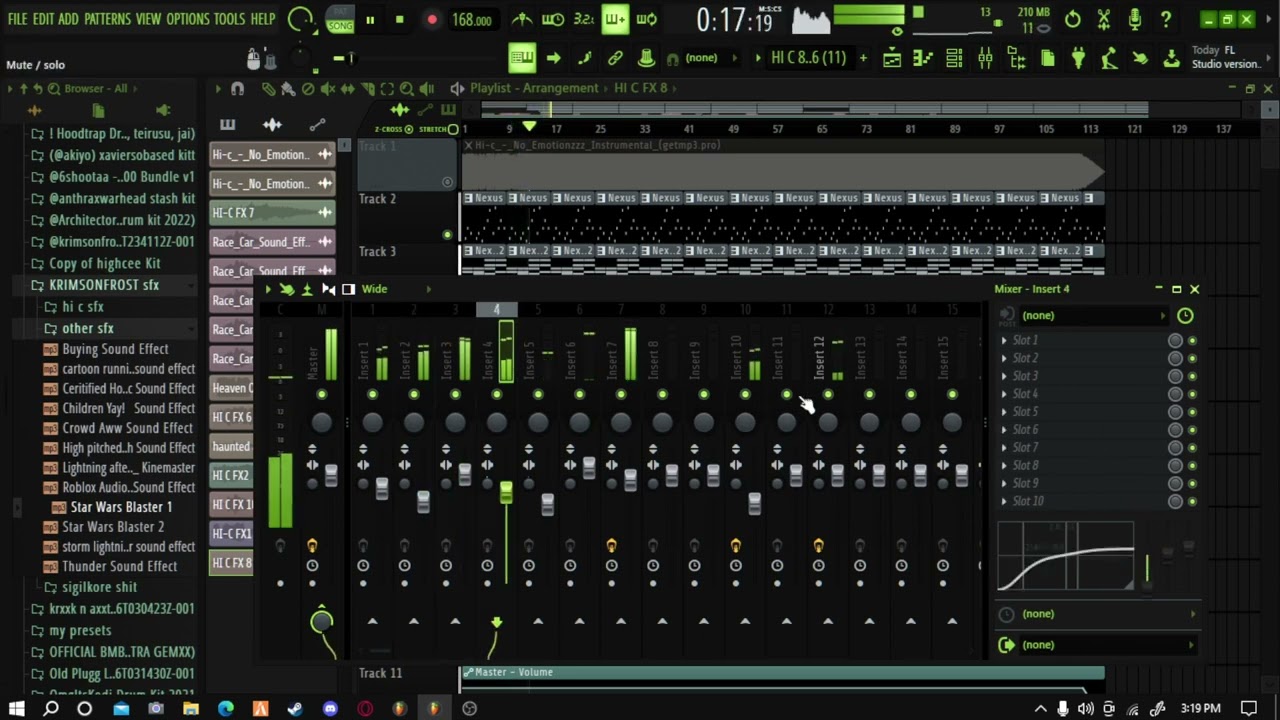The width and height of the screenshot is (1280, 720).
Task: Select the HI C FX 8 clip in picker
Action: (x=231, y=563)
